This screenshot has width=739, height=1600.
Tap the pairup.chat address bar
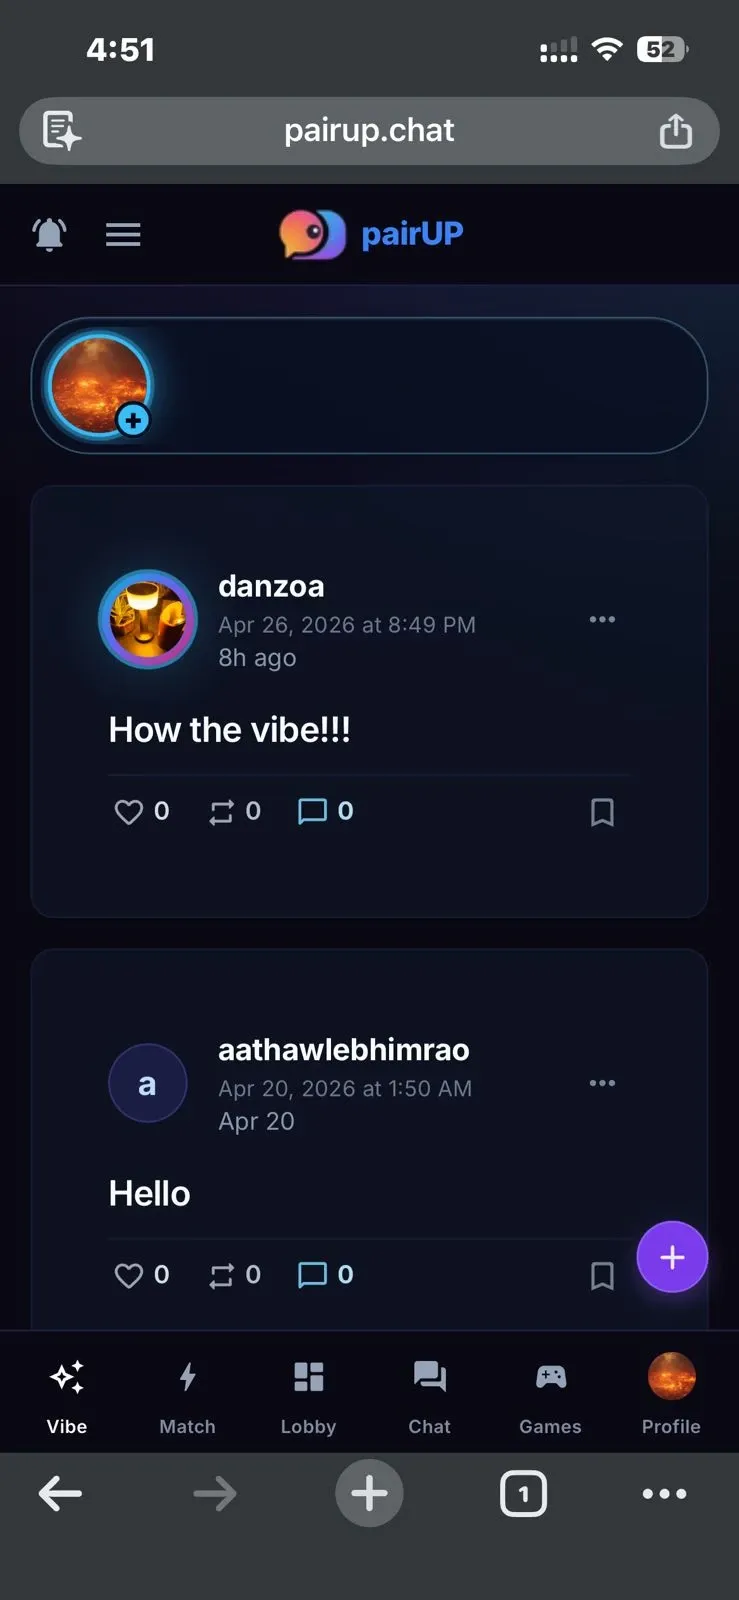tap(369, 131)
